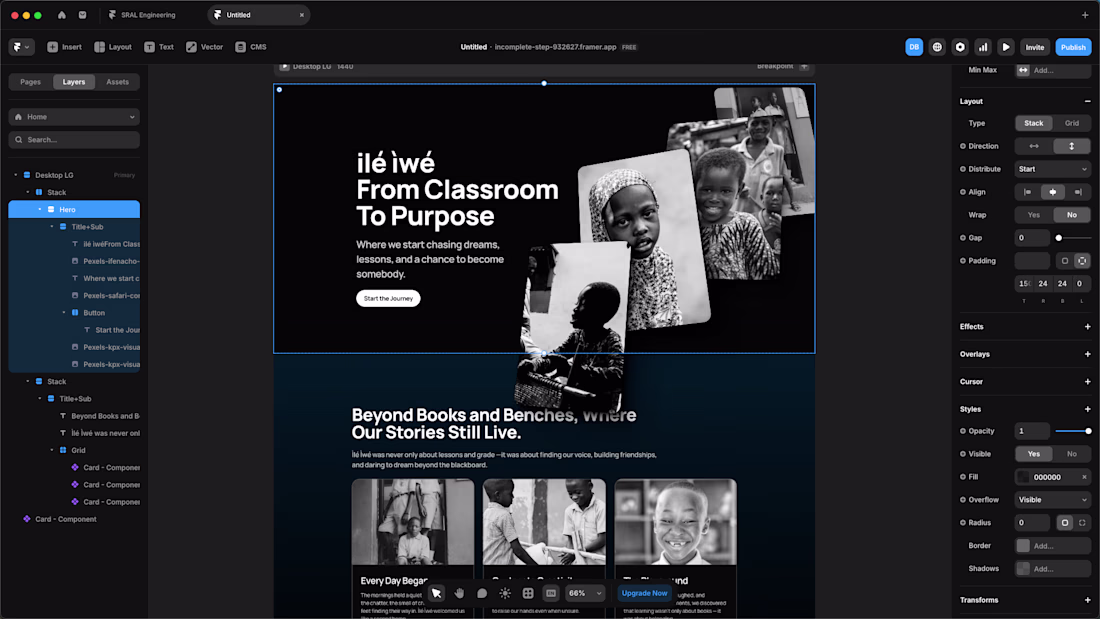Set Visible to No
This screenshot has width=1100, height=619.
1071,454
